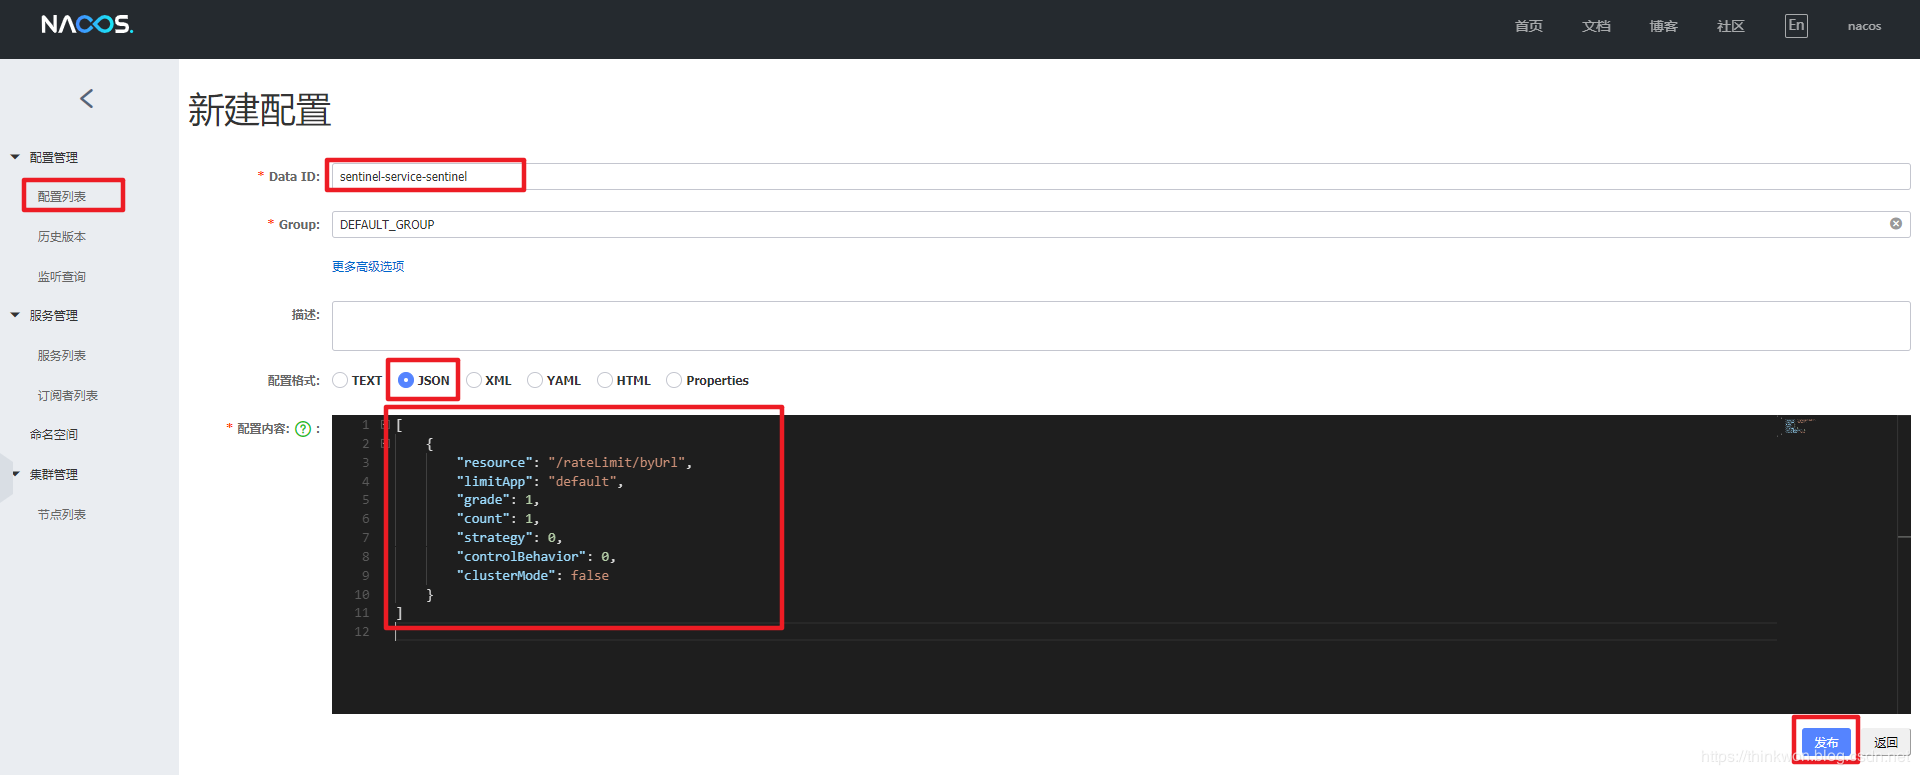Collapse the 配置管理 menu section

pyautogui.click(x=15, y=157)
